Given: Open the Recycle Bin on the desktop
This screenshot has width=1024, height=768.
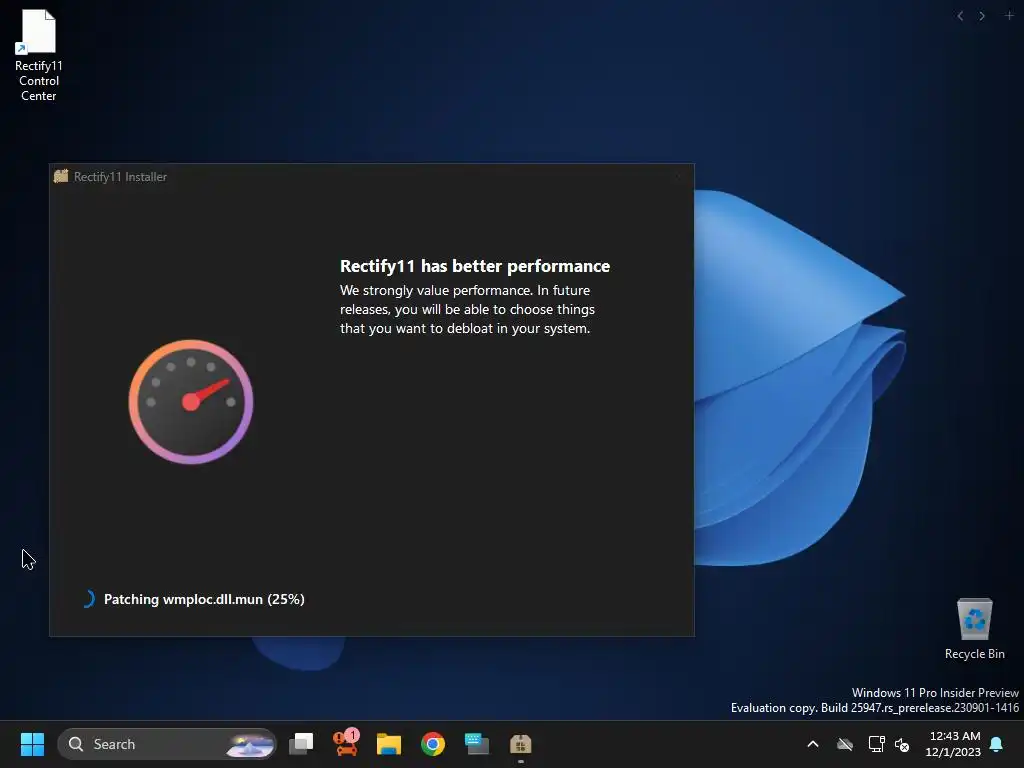Looking at the screenshot, I should pyautogui.click(x=974, y=628).
